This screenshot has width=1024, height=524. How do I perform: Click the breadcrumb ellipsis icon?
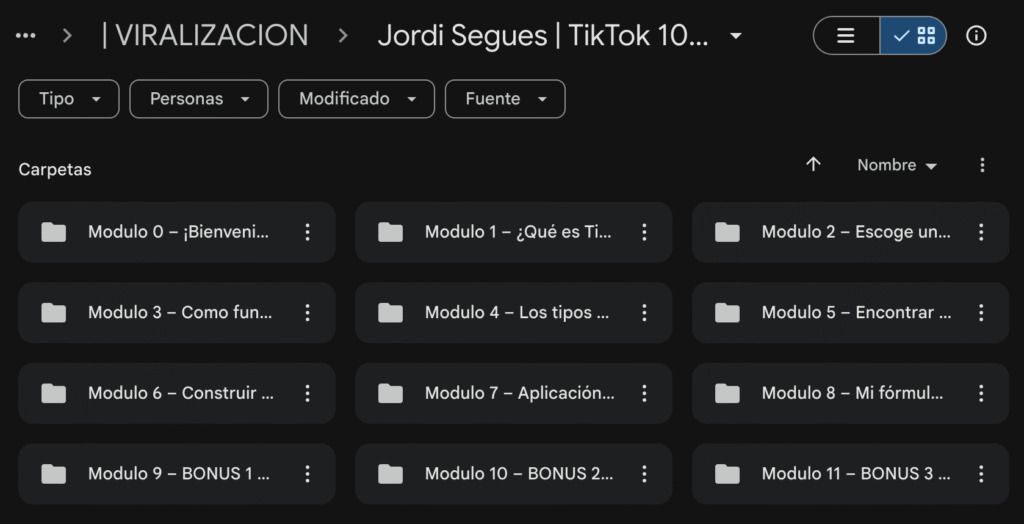(x=26, y=36)
